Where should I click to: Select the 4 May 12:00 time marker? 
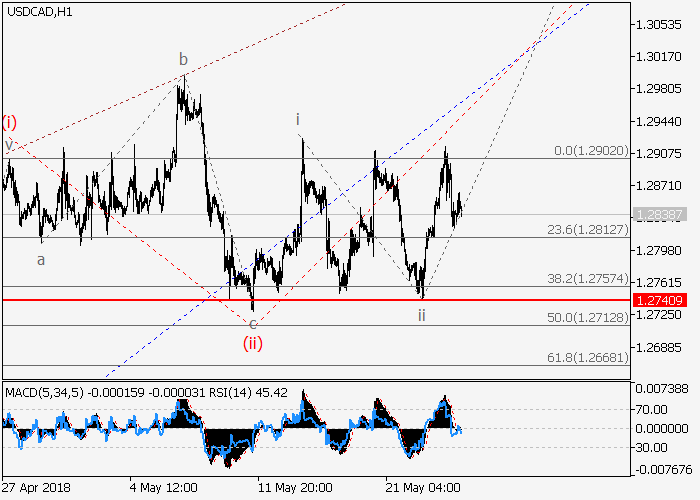pos(163,487)
